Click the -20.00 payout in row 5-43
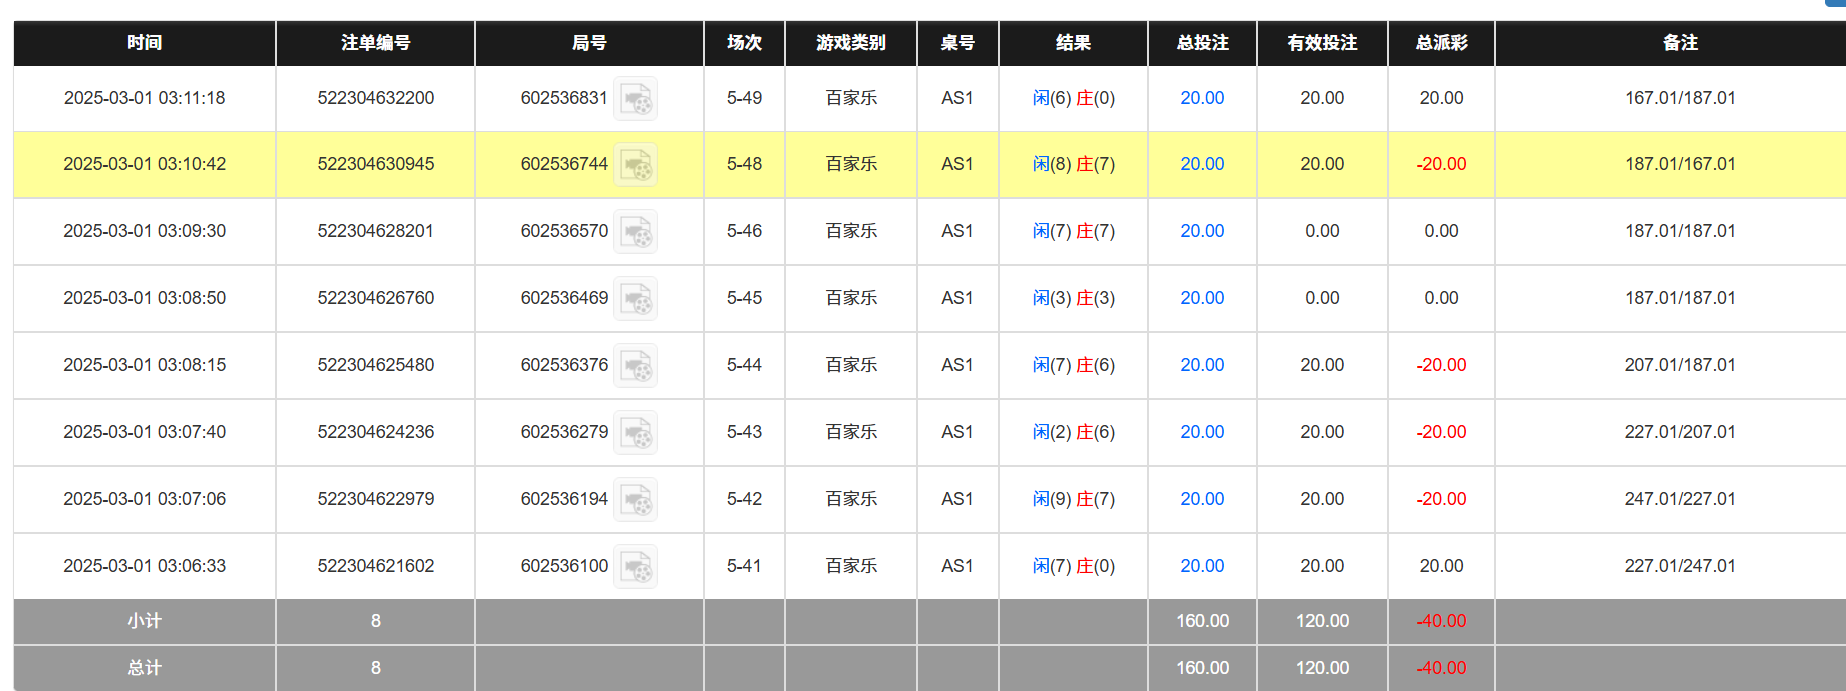The height and width of the screenshot is (691, 1846). (1441, 432)
